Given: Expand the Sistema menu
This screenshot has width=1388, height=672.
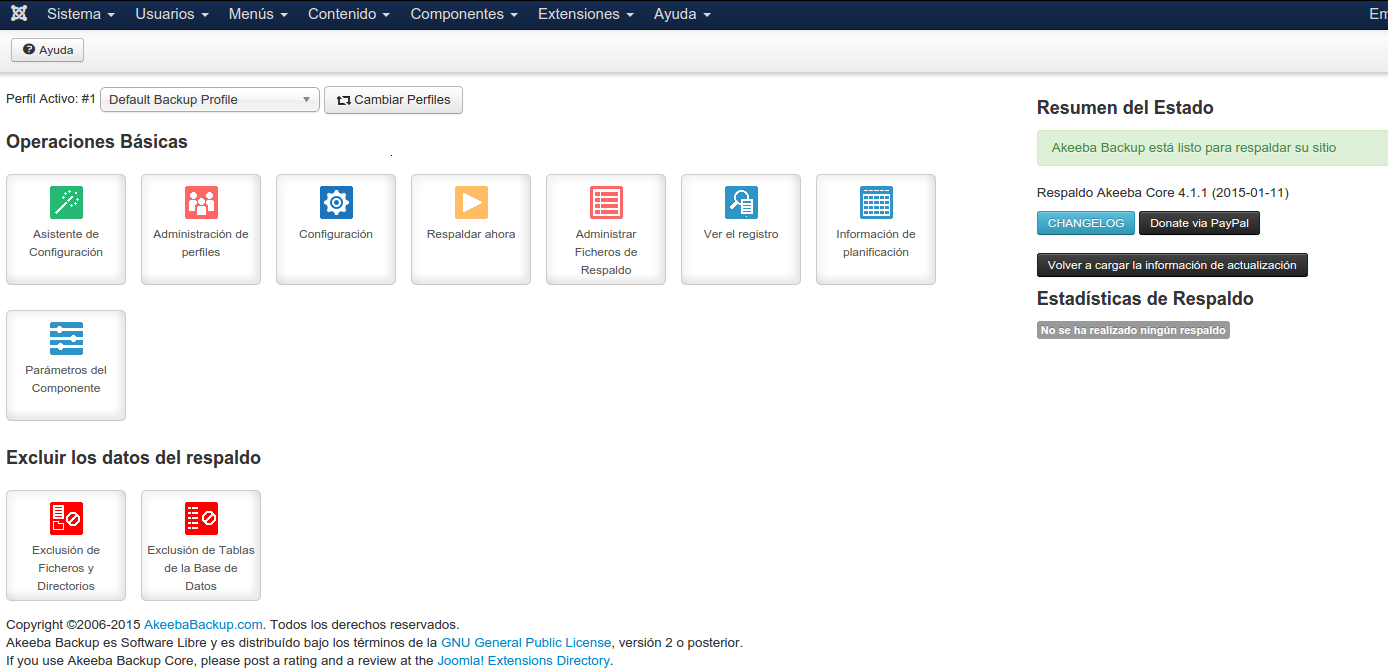Looking at the screenshot, I should (x=80, y=14).
